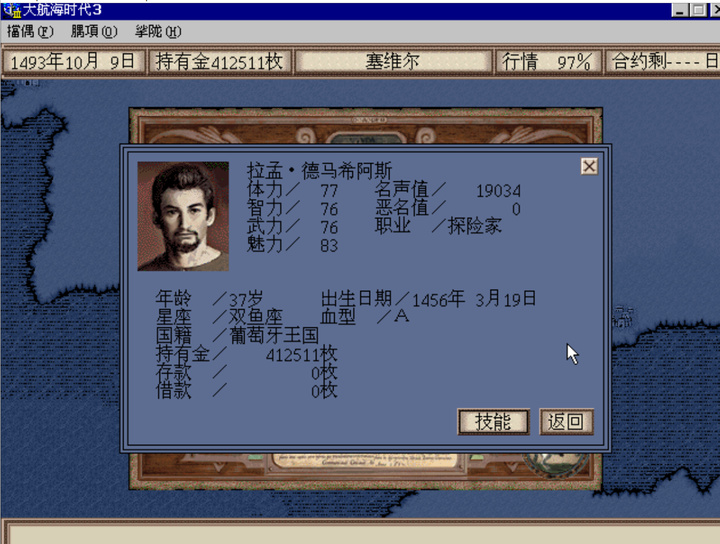Open the second menu labeled (O)

pyautogui.click(x=94, y=32)
